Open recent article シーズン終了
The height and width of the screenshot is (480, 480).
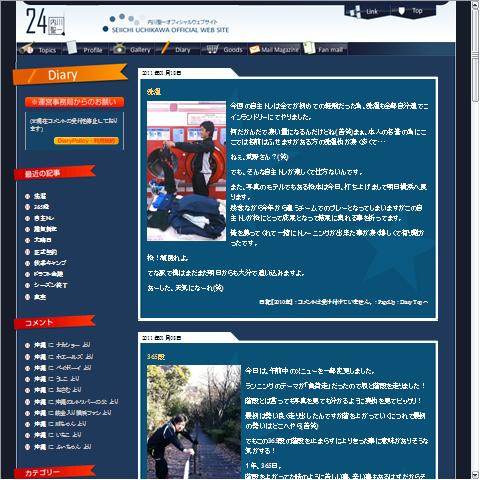point(51,285)
